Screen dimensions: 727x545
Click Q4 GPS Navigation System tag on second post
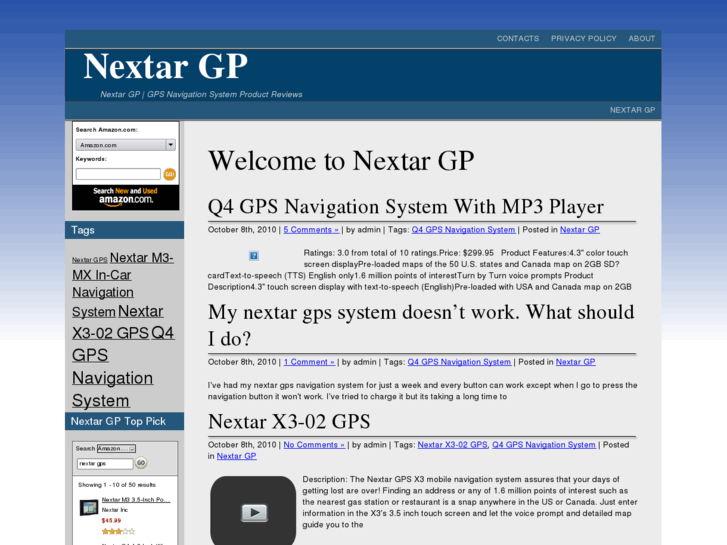click(459, 362)
